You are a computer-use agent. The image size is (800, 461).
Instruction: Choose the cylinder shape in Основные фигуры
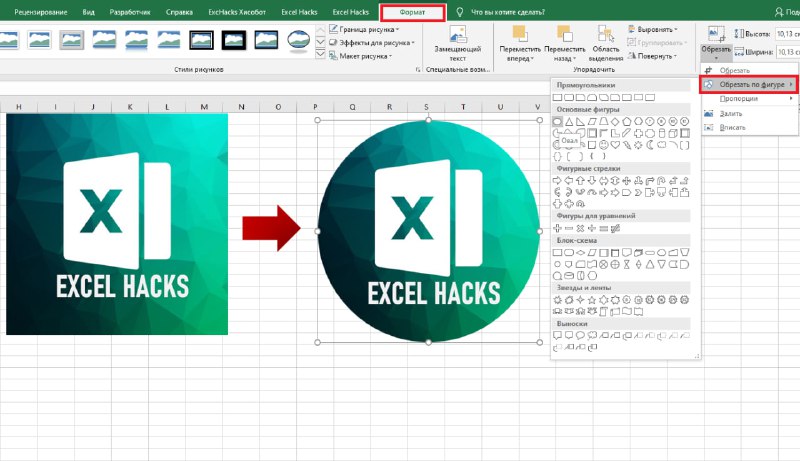point(662,133)
